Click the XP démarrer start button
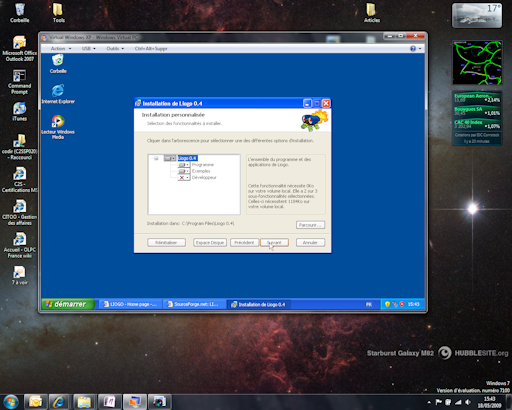The height and width of the screenshot is (410, 512). [68, 304]
